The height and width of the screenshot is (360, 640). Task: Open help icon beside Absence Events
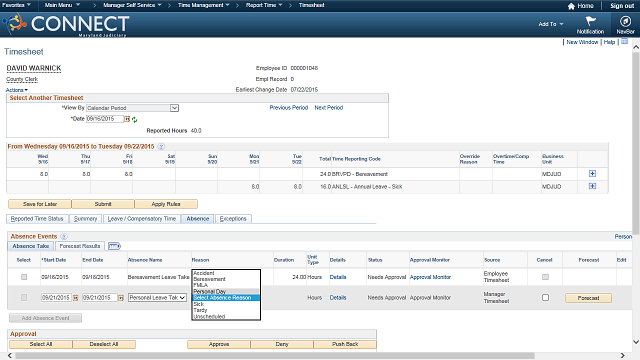click(64, 236)
